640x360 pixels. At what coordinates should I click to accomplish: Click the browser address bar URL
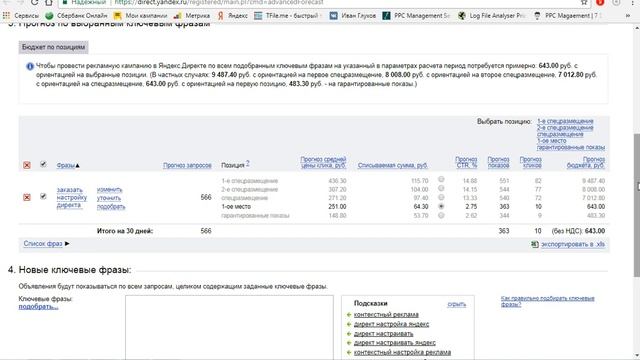pyautogui.click(x=219, y=2)
